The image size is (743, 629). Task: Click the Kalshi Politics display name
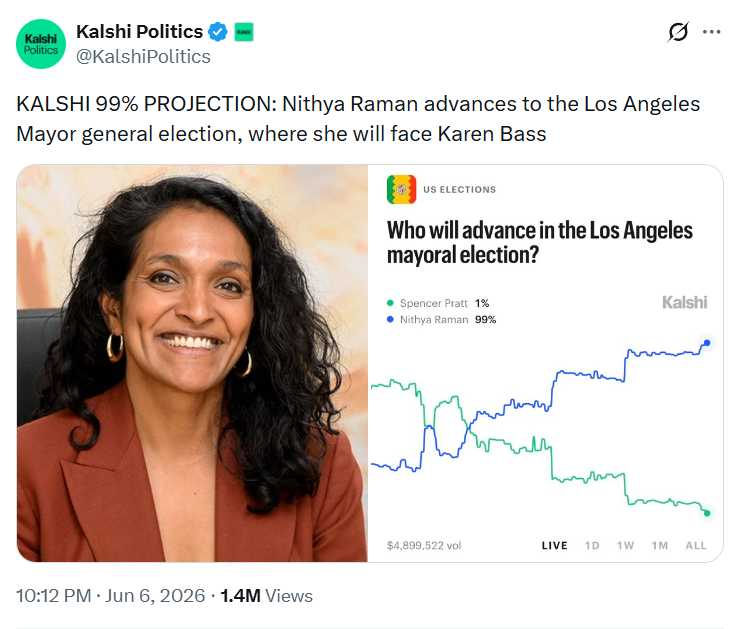pos(139,32)
